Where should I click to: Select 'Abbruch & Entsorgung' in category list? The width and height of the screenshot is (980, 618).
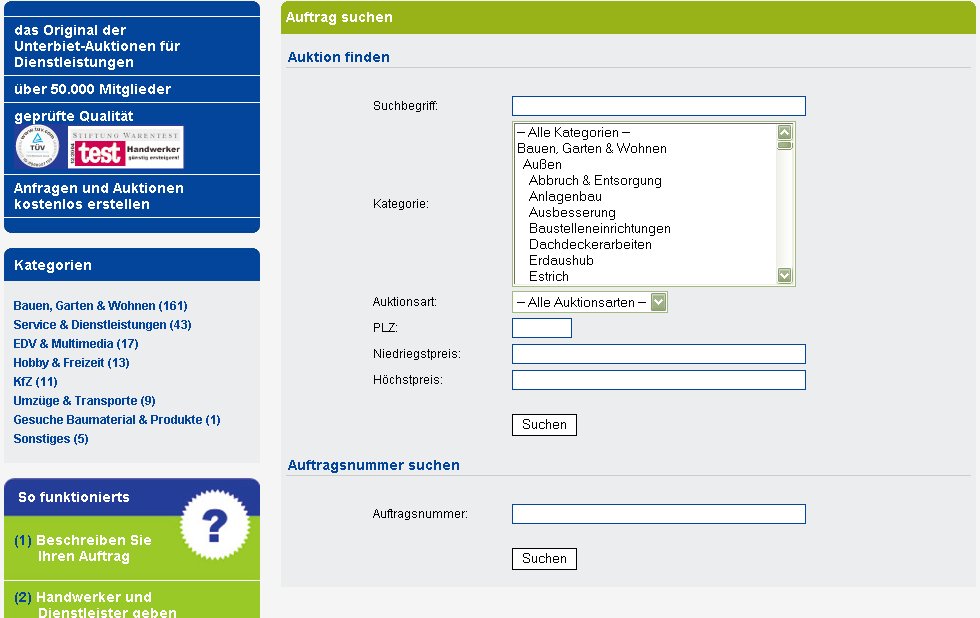[x=595, y=181]
